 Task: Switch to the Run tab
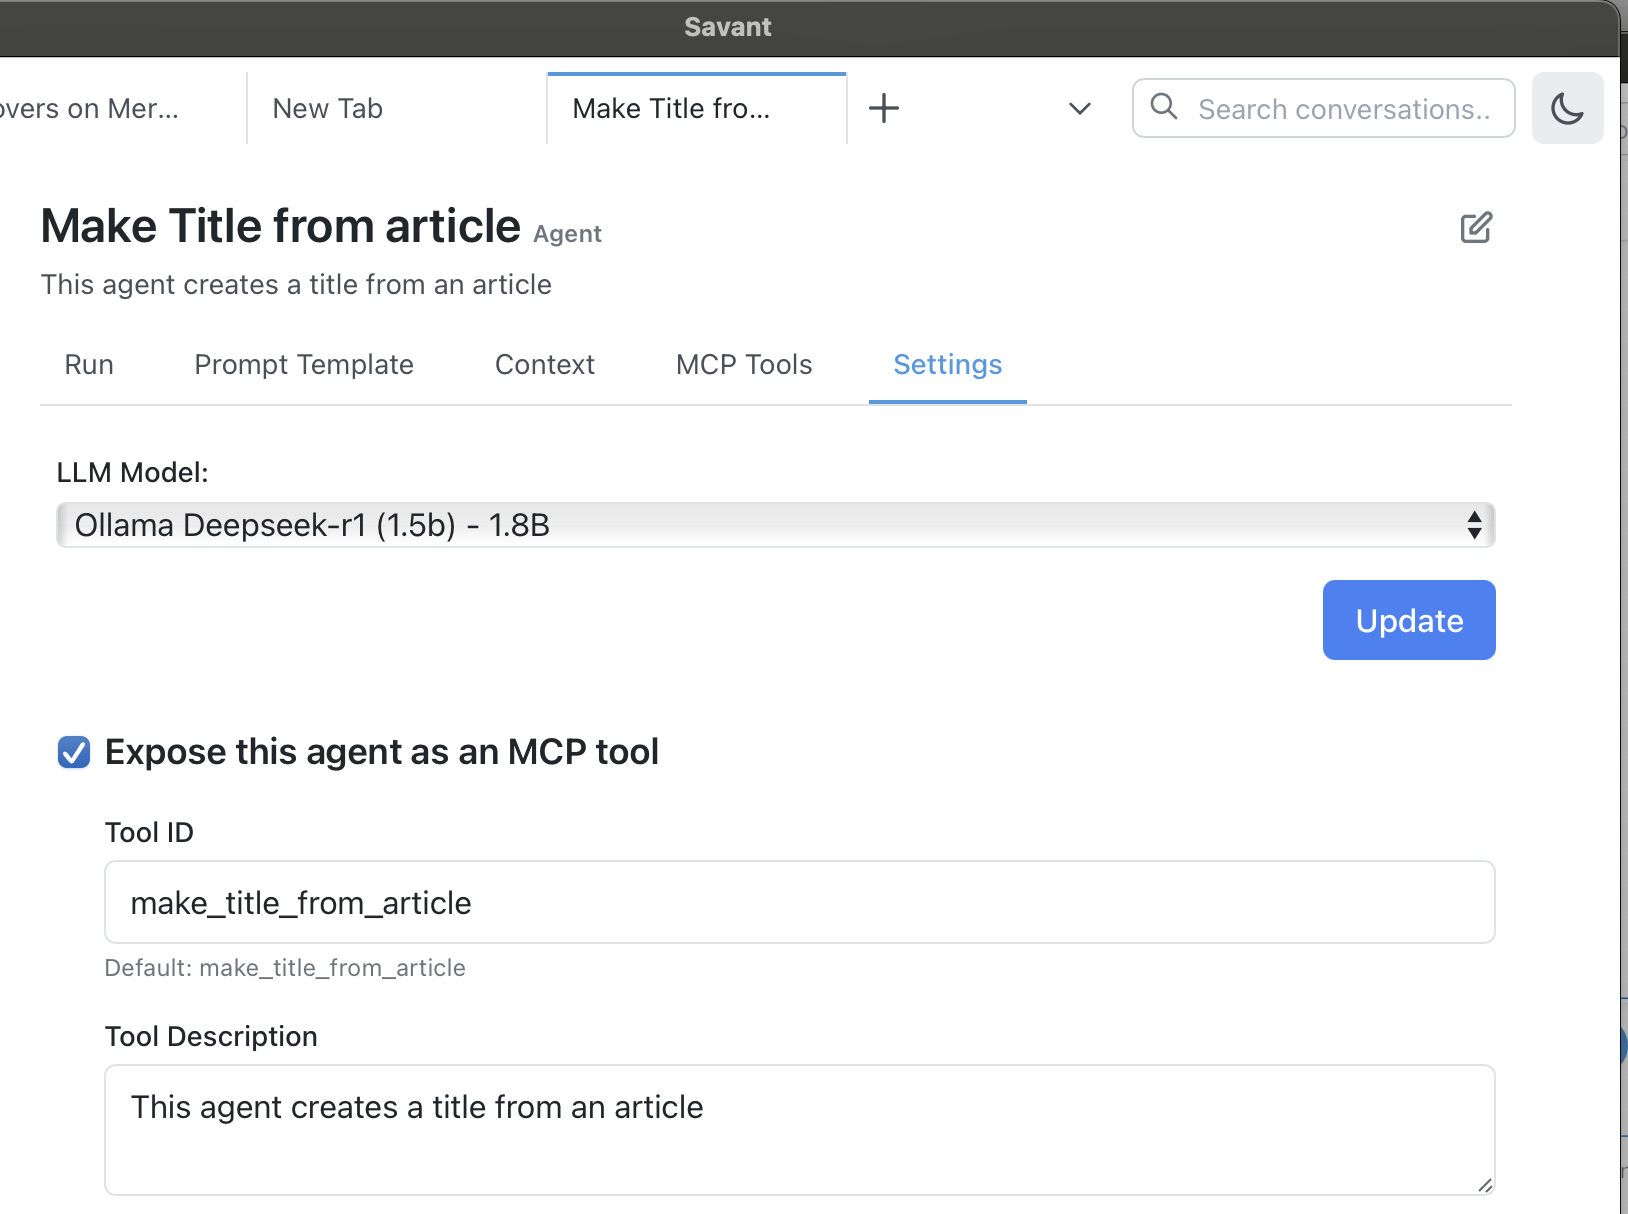pos(89,365)
